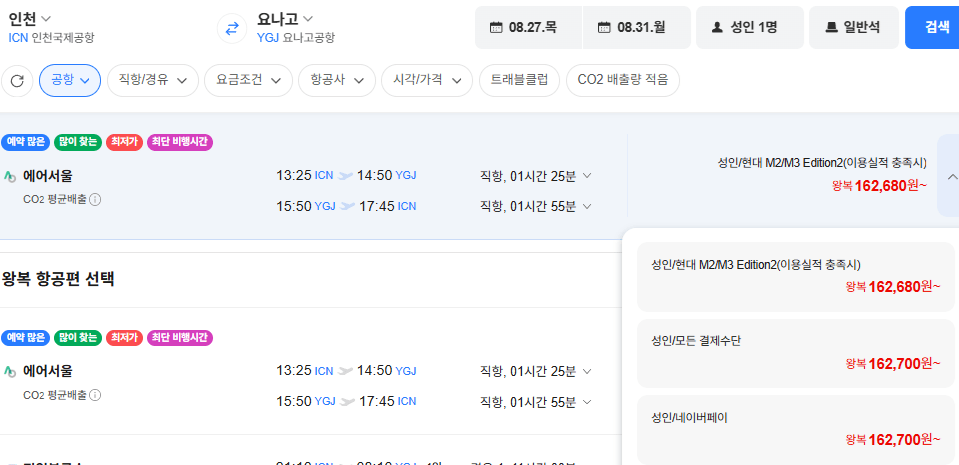Change the departure city 인천
This screenshot has height=465, width=959.
tap(30, 18)
